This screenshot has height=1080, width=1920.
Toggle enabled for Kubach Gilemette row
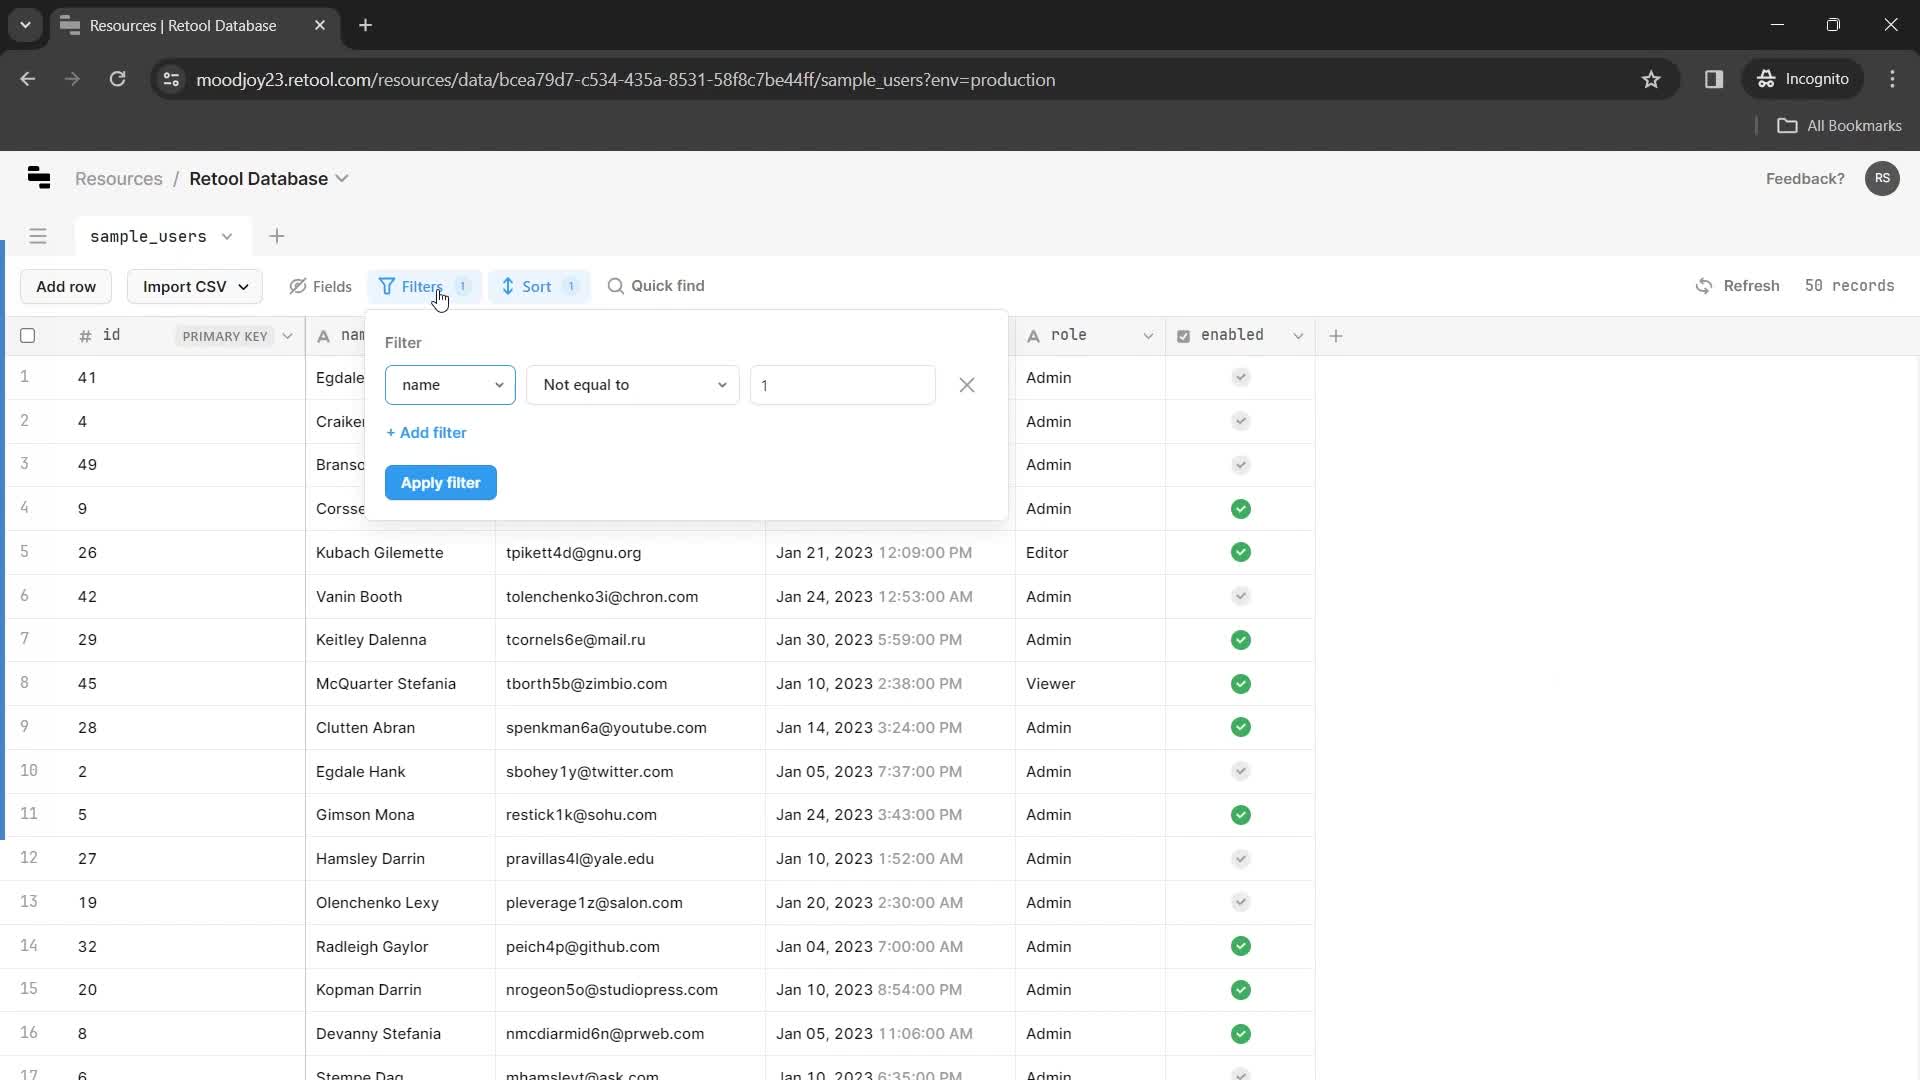[x=1240, y=552]
